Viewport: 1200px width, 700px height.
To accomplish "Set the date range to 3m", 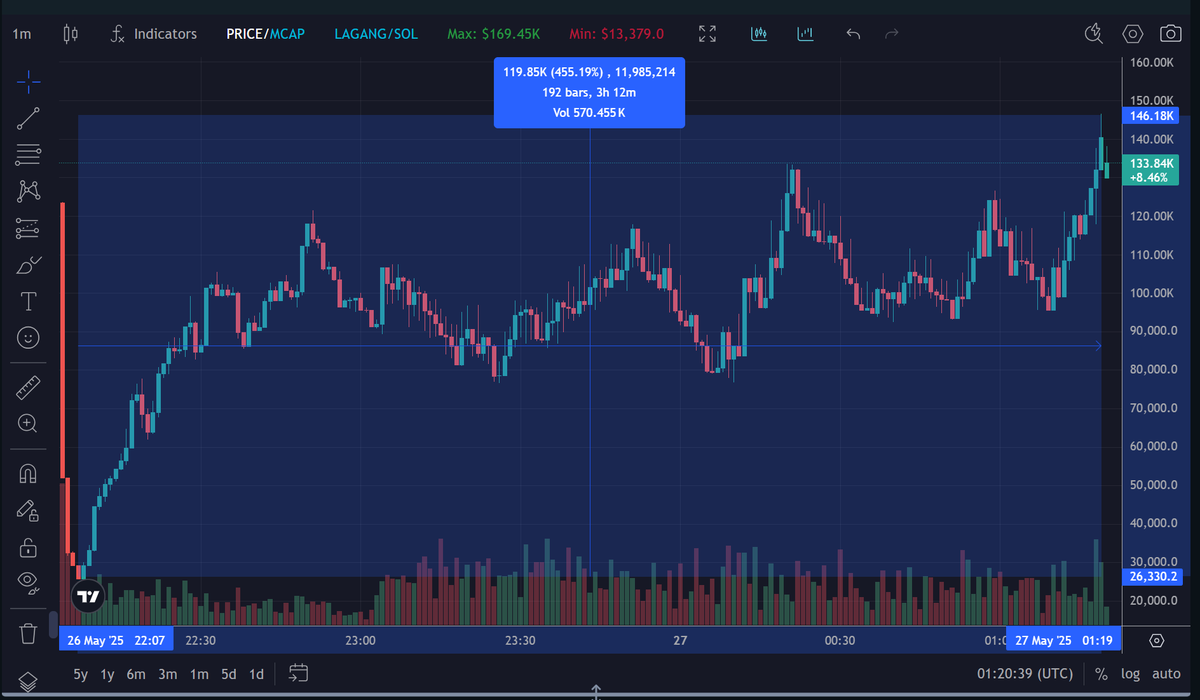I will [x=168, y=674].
